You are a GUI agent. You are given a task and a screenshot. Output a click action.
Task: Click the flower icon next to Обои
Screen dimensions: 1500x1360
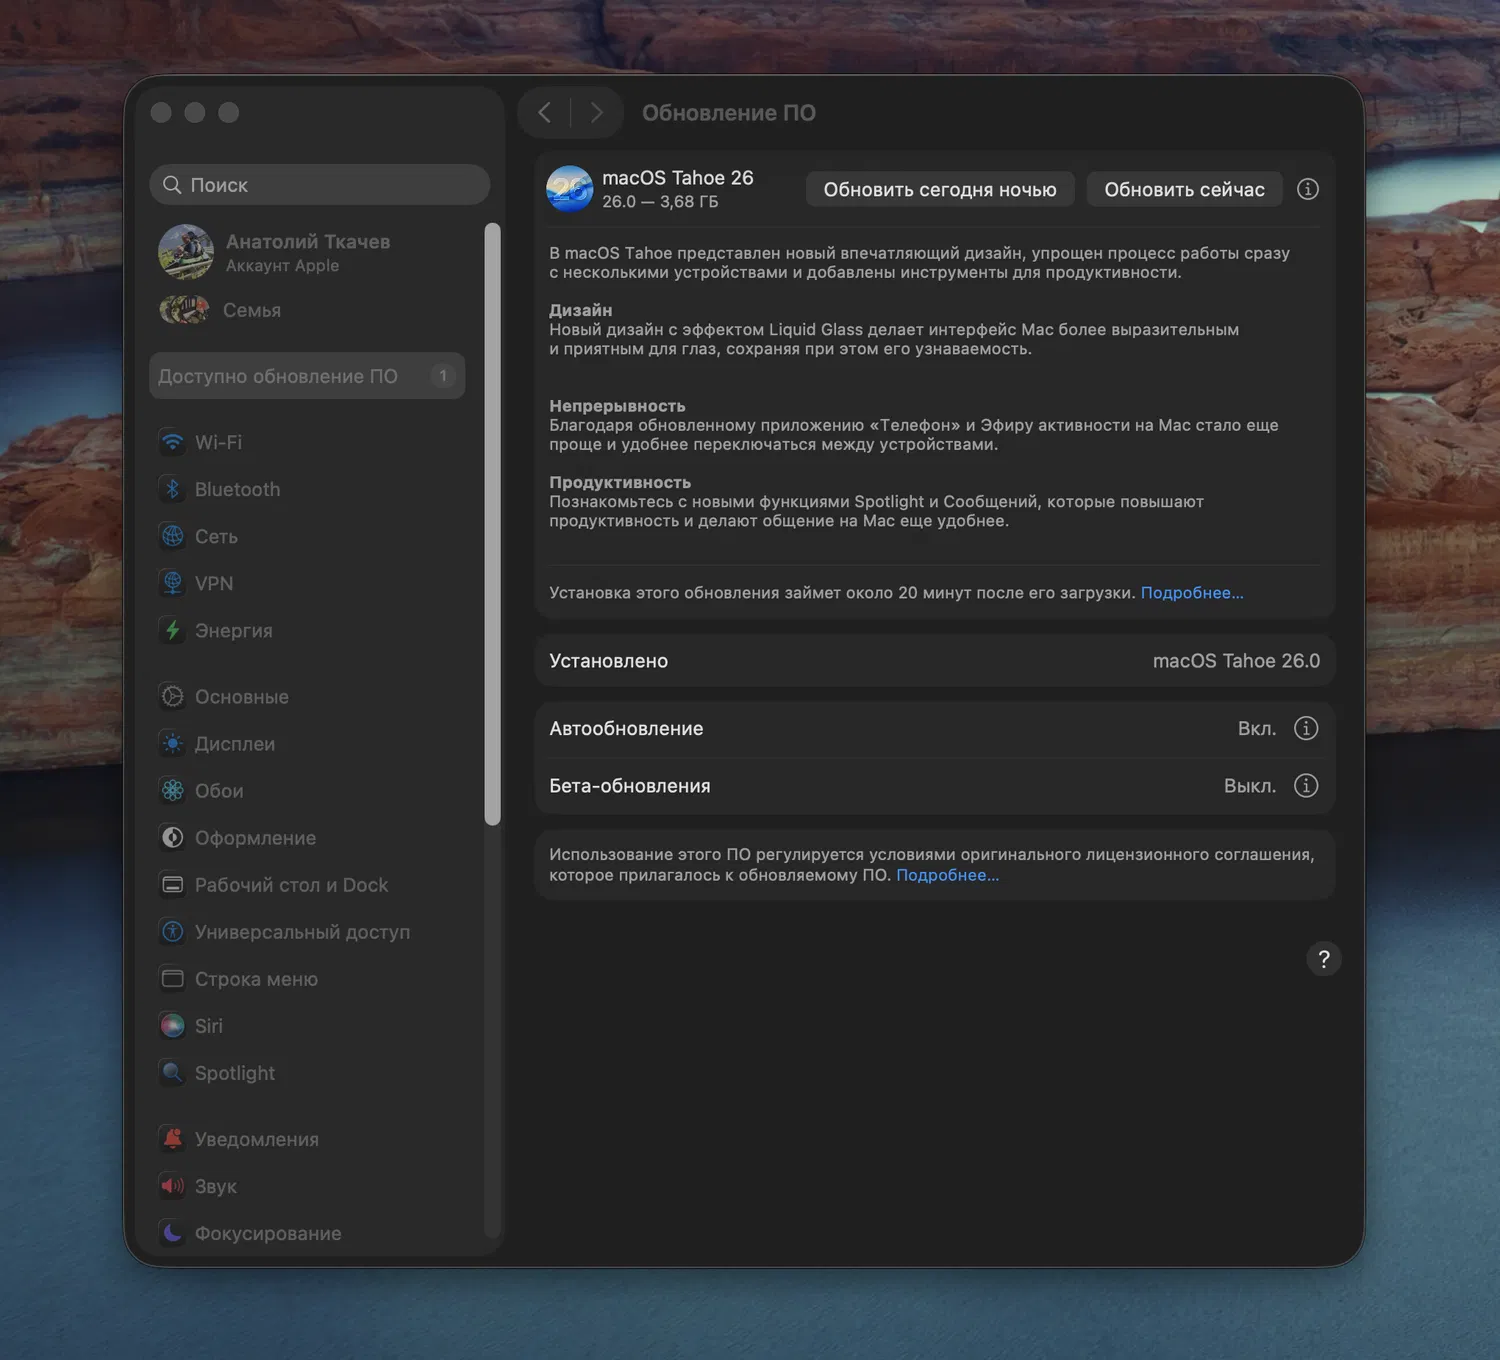pos(173,790)
